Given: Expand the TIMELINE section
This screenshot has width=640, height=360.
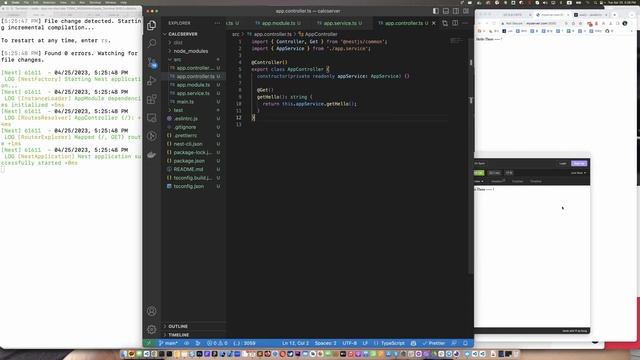Looking at the screenshot, I should [178, 335].
